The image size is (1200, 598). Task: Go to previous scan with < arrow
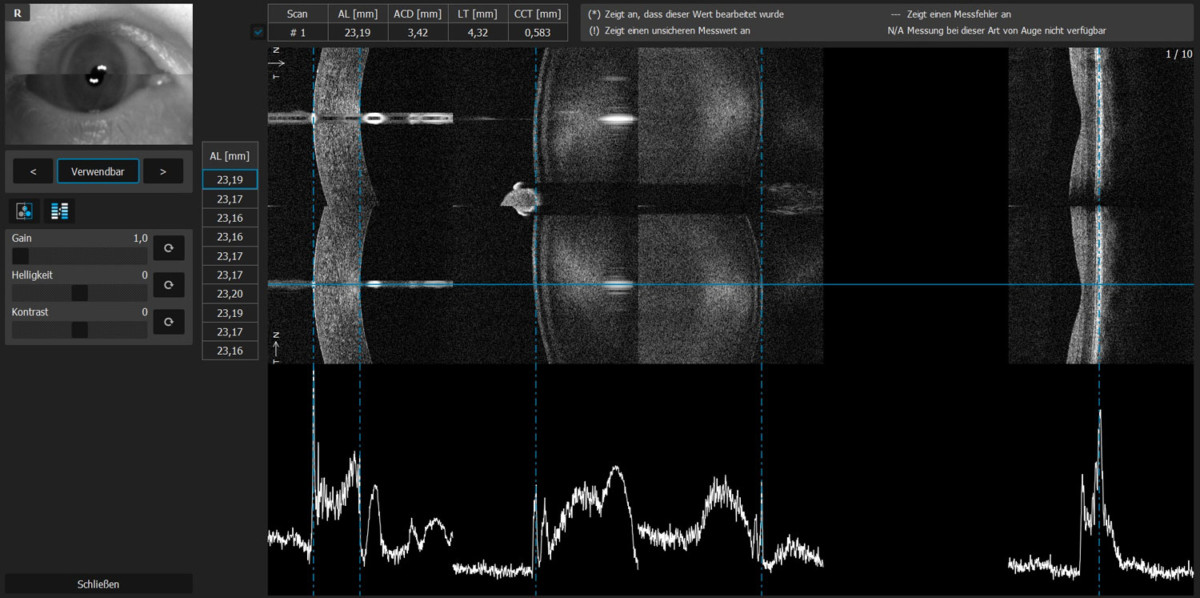coord(32,171)
